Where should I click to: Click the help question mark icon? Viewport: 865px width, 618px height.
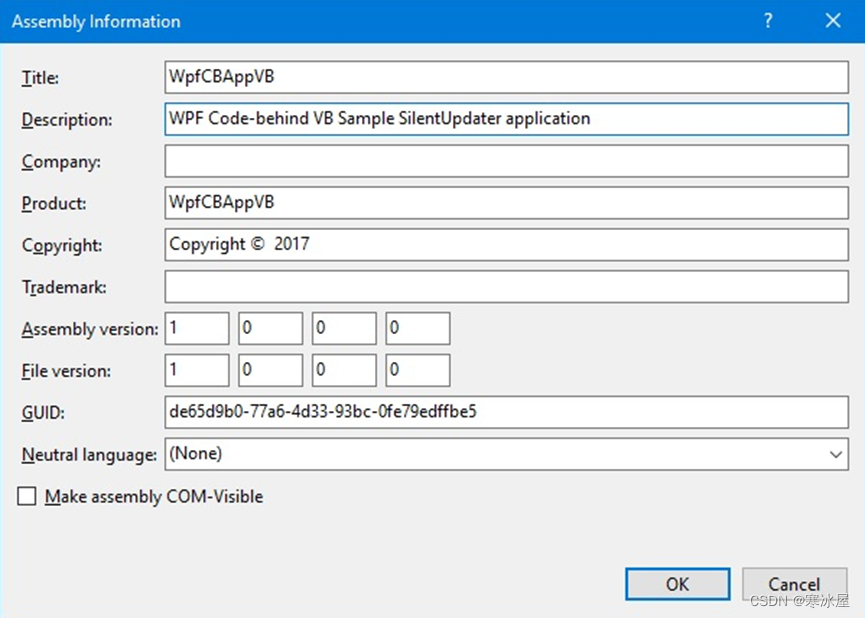[x=767, y=21]
